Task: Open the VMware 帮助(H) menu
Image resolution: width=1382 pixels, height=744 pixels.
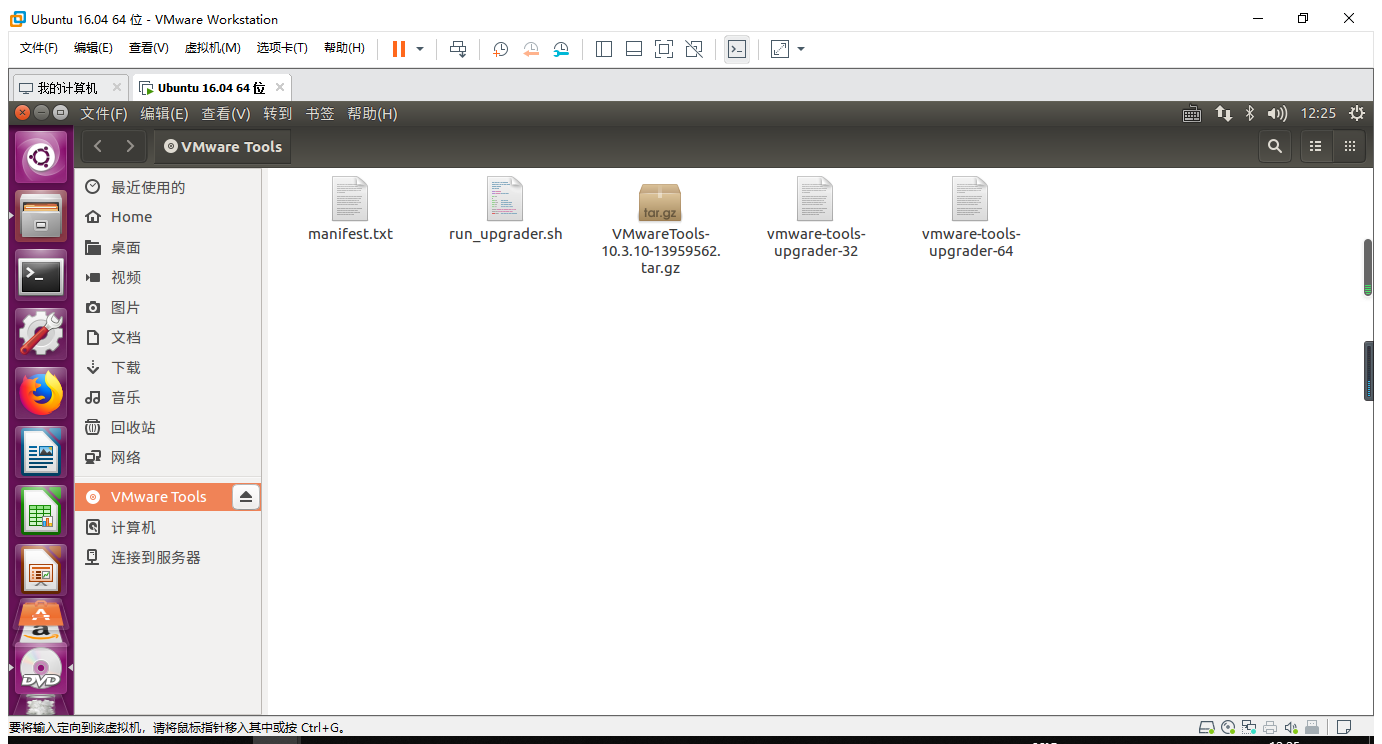Action: (x=345, y=48)
